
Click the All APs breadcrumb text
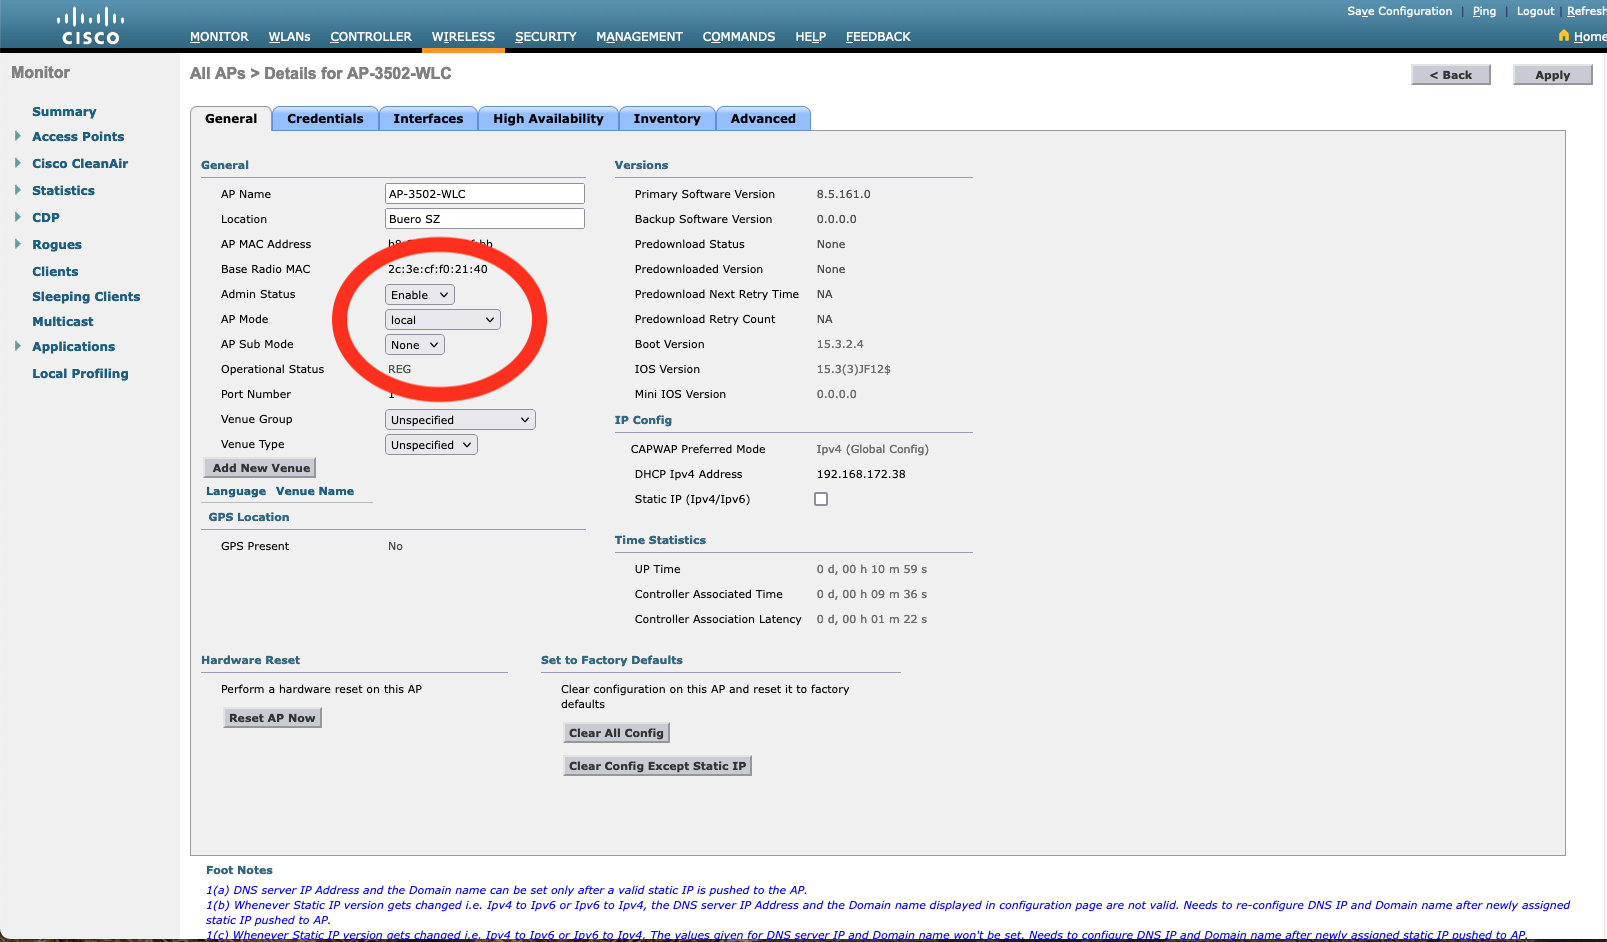pyautogui.click(x=218, y=74)
